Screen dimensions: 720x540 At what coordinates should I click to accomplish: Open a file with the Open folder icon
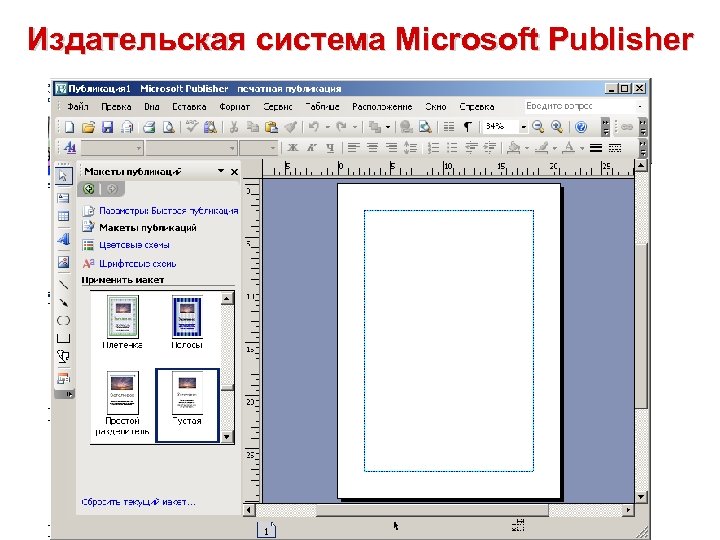pyautogui.click(x=88, y=127)
